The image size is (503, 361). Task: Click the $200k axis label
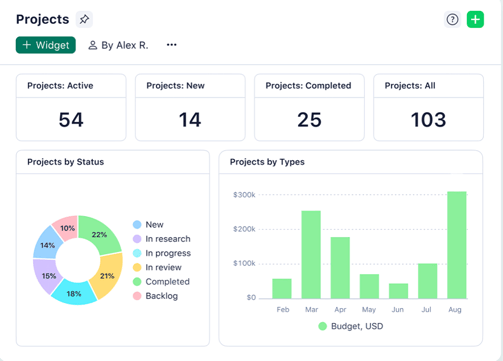click(x=244, y=229)
